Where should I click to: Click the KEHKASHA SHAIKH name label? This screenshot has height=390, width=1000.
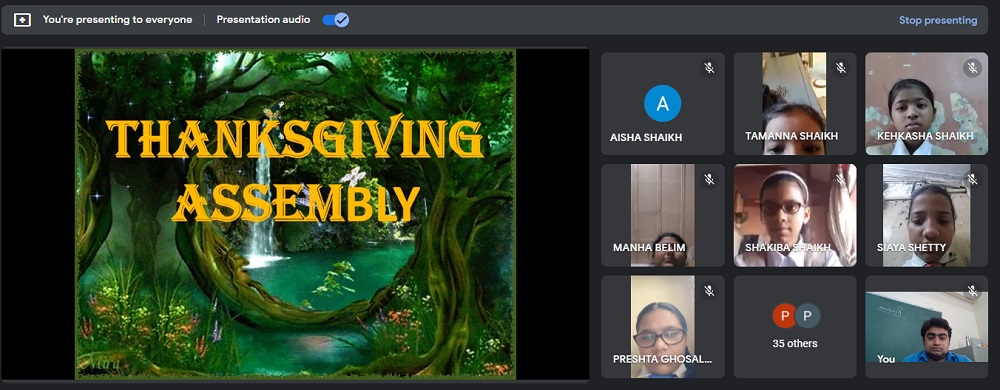click(x=925, y=136)
